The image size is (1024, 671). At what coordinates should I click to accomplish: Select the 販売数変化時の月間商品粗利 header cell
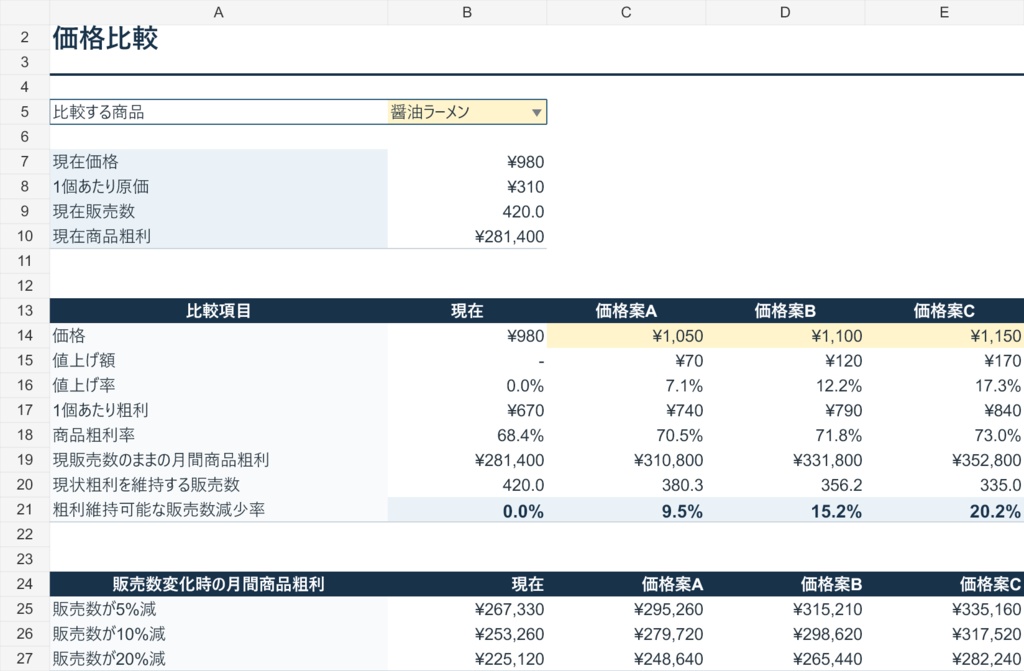pyautogui.click(x=219, y=583)
